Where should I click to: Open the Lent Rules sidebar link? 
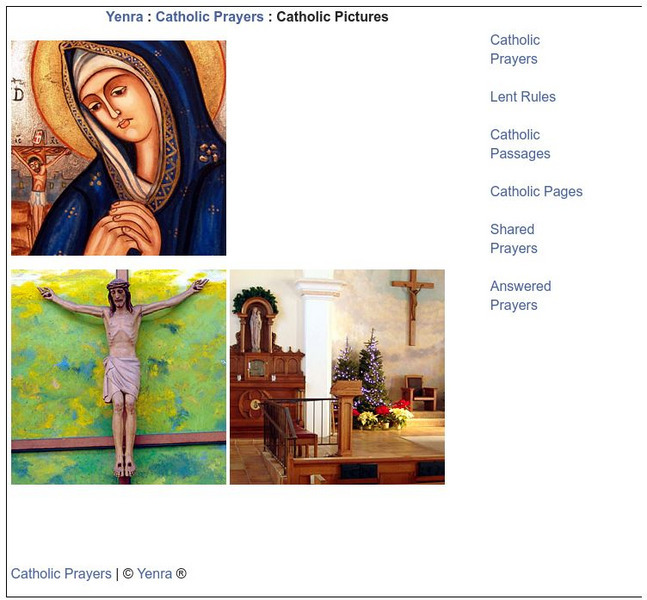click(x=523, y=97)
